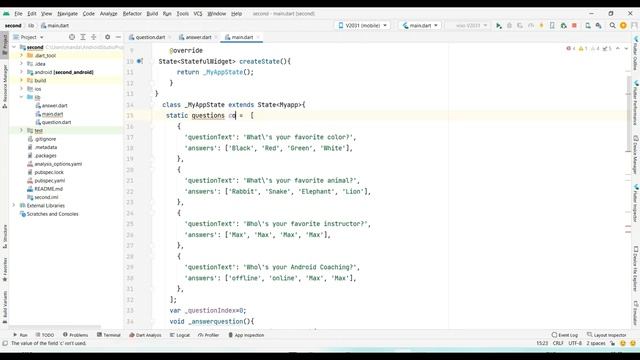Toggle the Build Variants side tab

4,307
